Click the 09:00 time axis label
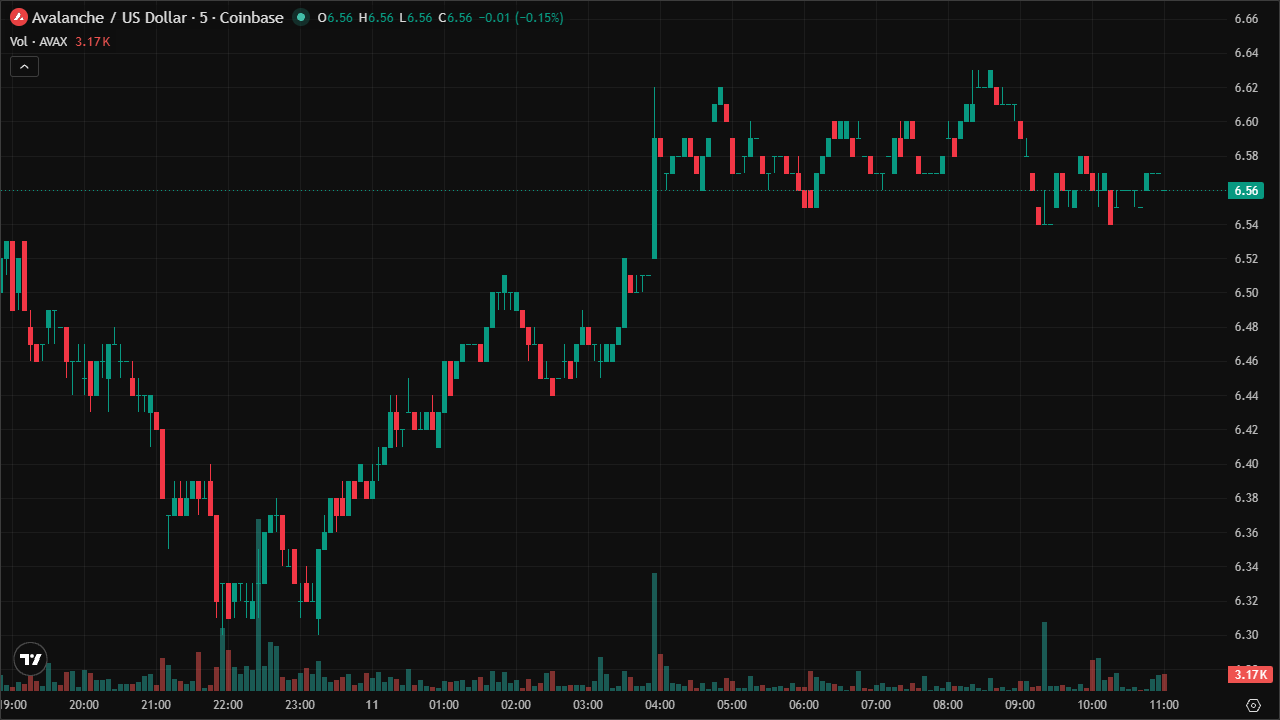The image size is (1280, 720). point(1020,705)
